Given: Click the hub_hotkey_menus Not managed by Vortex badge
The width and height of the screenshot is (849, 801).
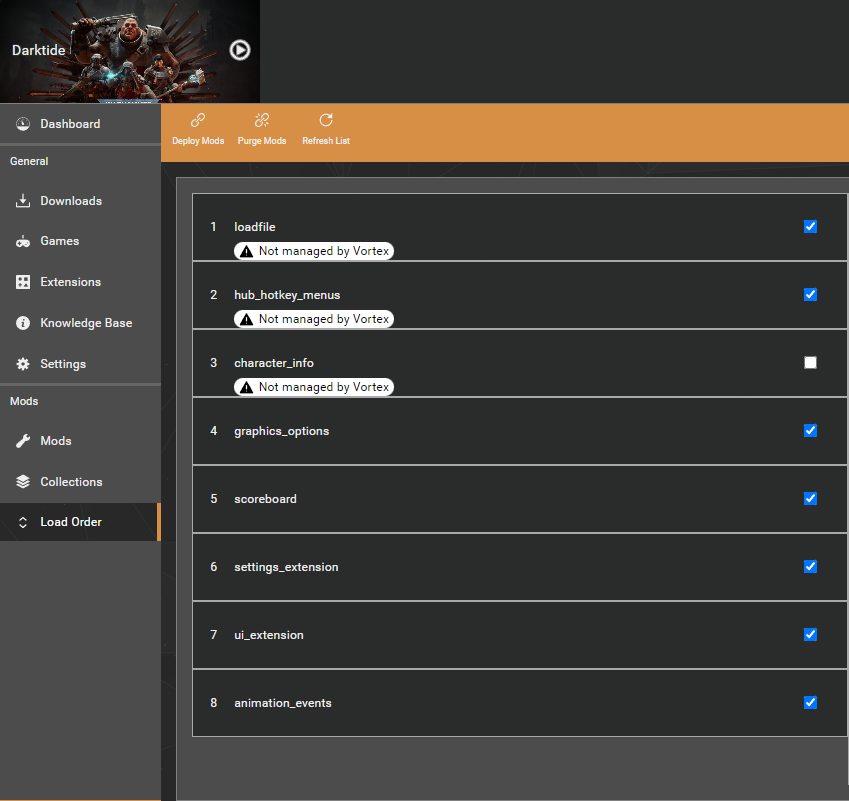Looking at the screenshot, I should click(x=314, y=319).
